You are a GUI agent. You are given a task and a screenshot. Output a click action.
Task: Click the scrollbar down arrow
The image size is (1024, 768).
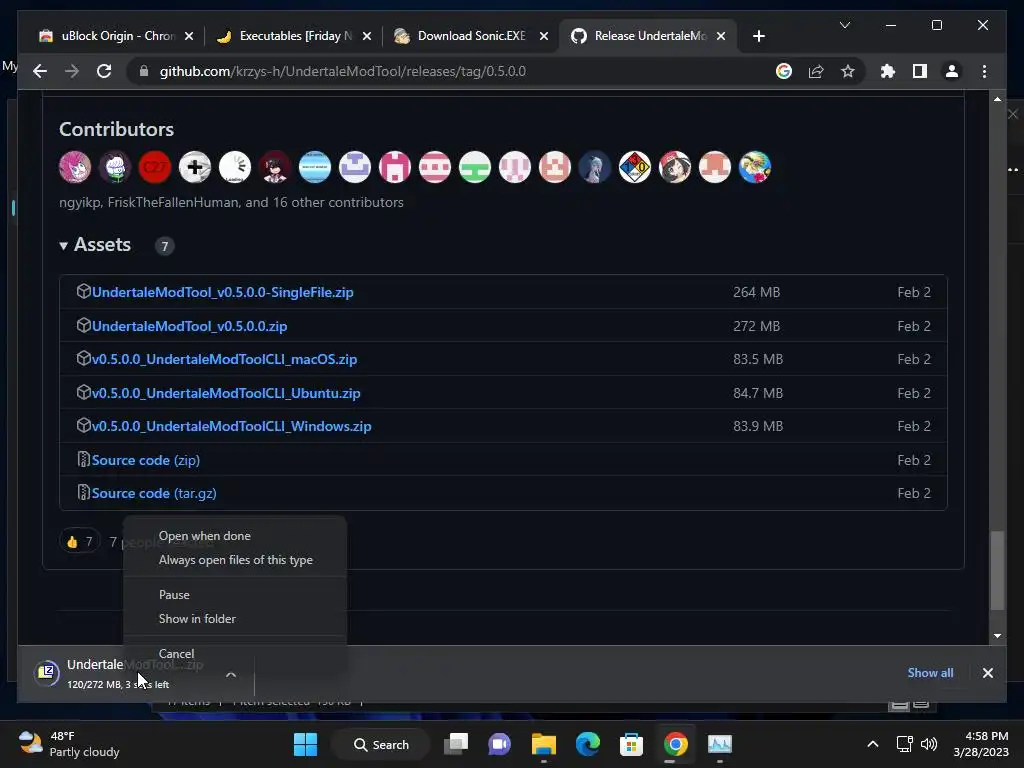pos(997,635)
